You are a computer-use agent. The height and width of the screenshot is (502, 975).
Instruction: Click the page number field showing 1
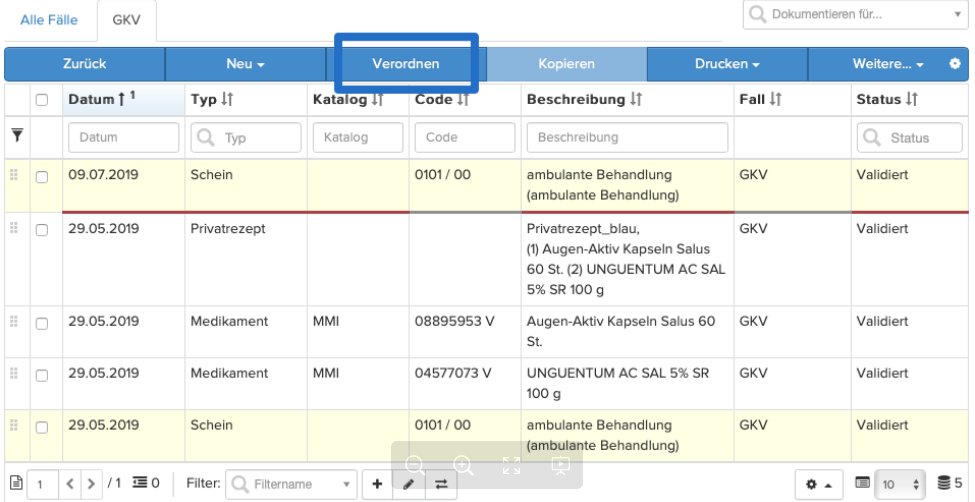coord(43,484)
